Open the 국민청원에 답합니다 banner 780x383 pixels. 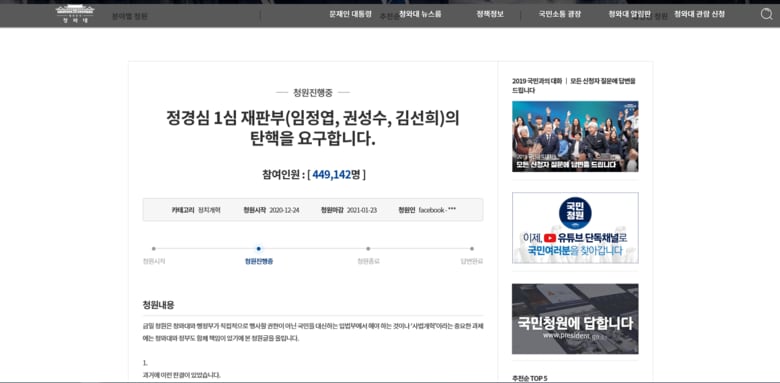575,319
